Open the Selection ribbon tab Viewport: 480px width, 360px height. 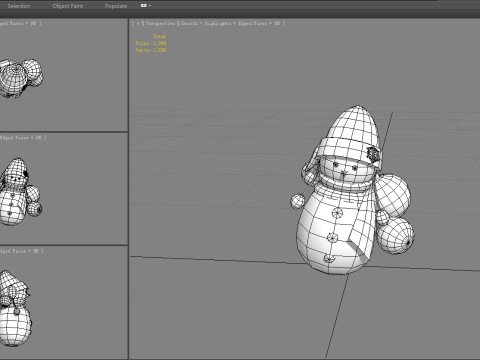point(19,6)
